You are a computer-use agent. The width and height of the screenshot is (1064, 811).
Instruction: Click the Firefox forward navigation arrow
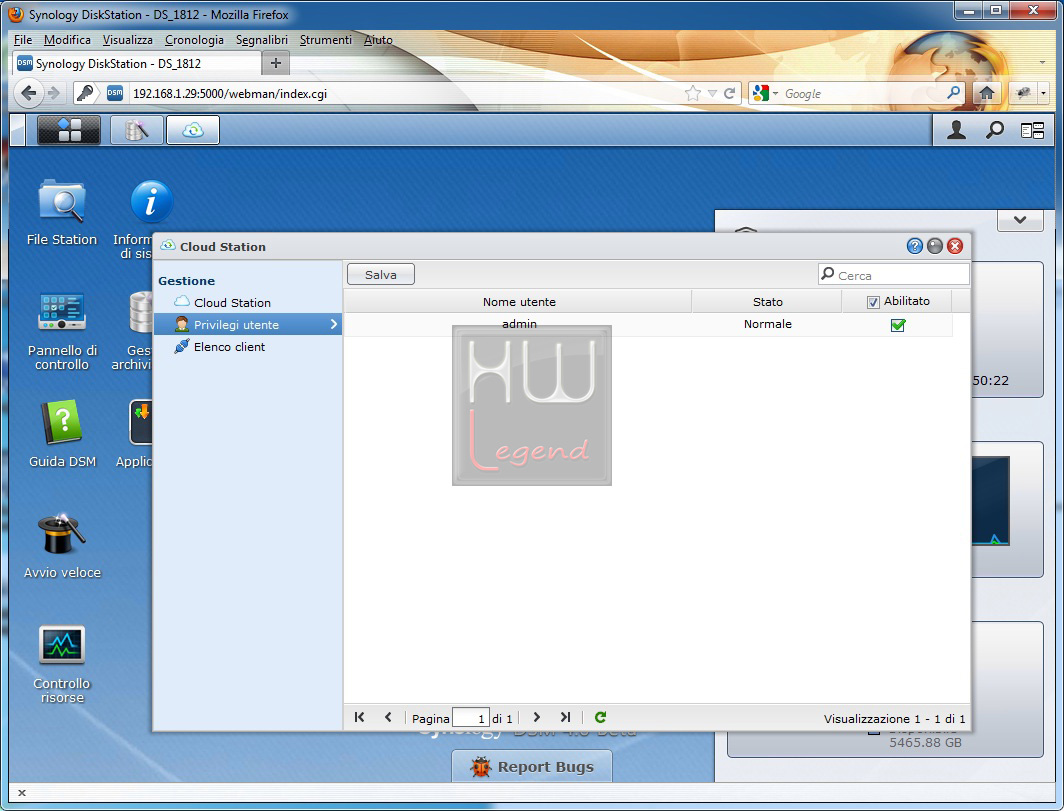pyautogui.click(x=54, y=93)
